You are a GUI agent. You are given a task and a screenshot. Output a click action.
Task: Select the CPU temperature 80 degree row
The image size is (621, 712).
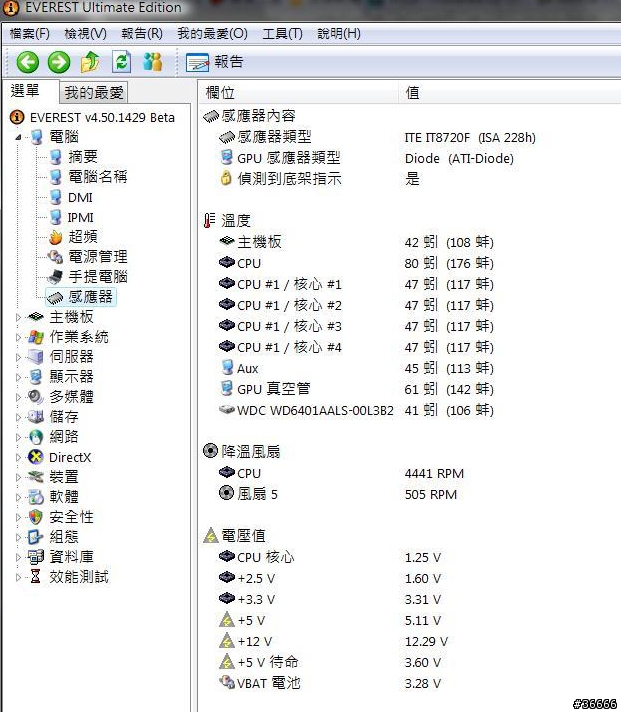tap(356, 263)
